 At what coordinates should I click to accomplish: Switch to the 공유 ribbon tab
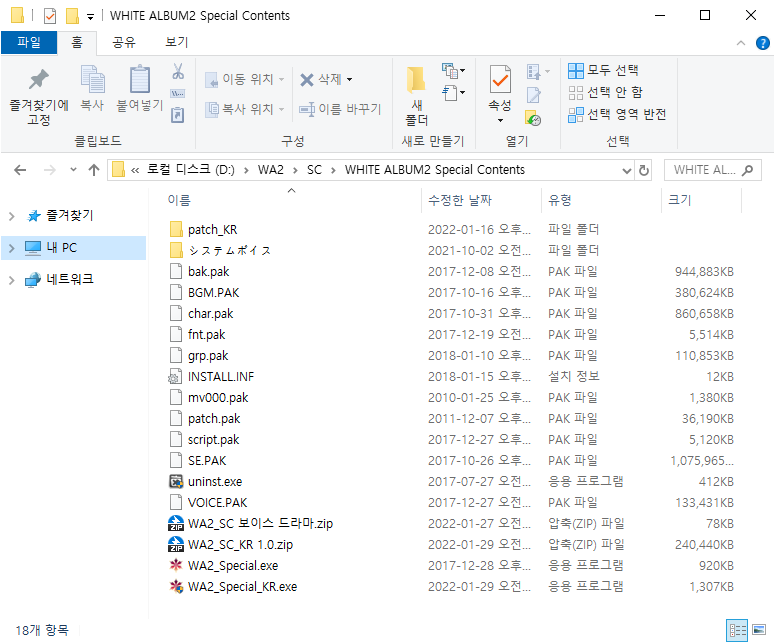(124, 42)
